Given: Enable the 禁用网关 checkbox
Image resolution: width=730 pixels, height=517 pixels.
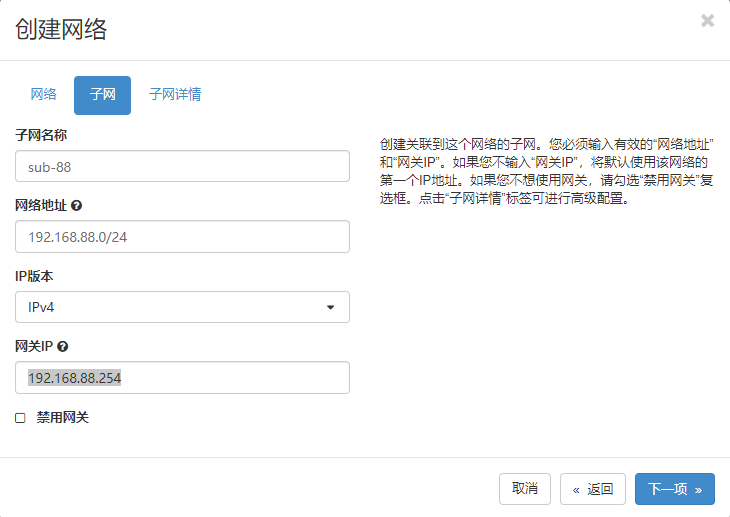Looking at the screenshot, I should (x=20, y=418).
